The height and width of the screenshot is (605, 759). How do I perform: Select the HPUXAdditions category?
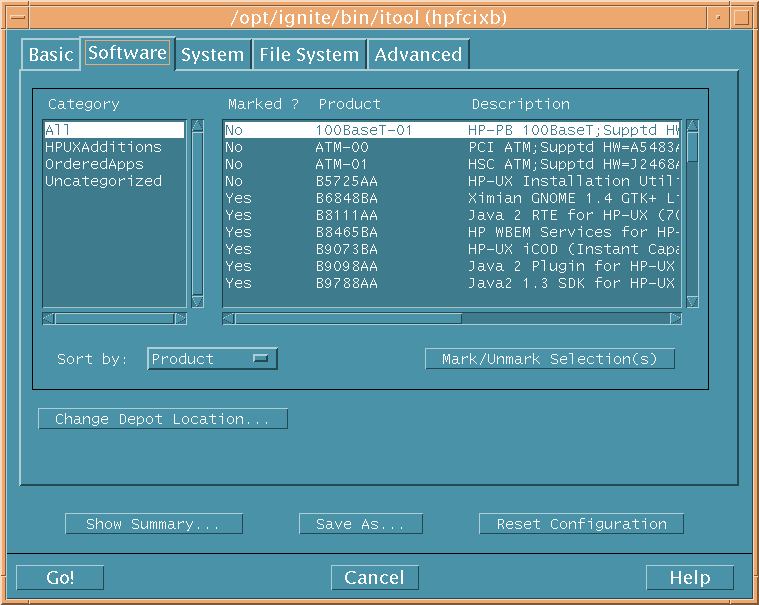click(x=103, y=147)
